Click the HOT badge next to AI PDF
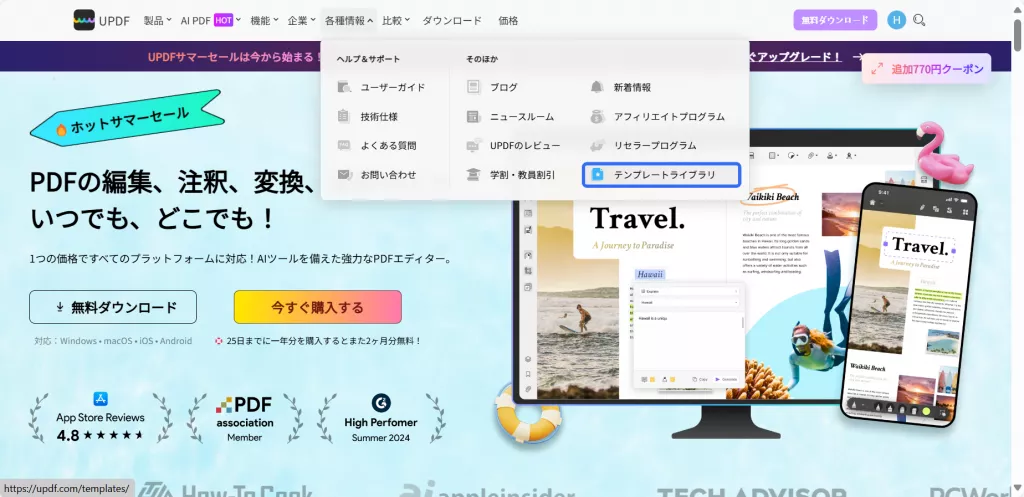The image size is (1024, 497). coord(223,20)
